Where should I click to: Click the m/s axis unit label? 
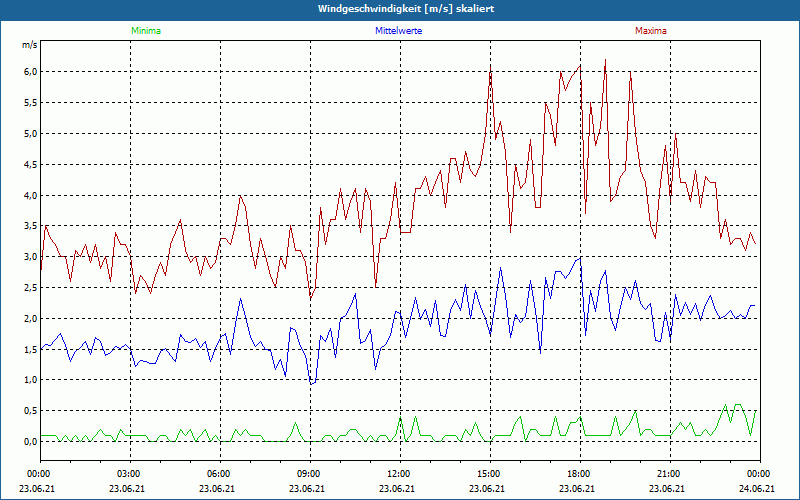(x=30, y=45)
